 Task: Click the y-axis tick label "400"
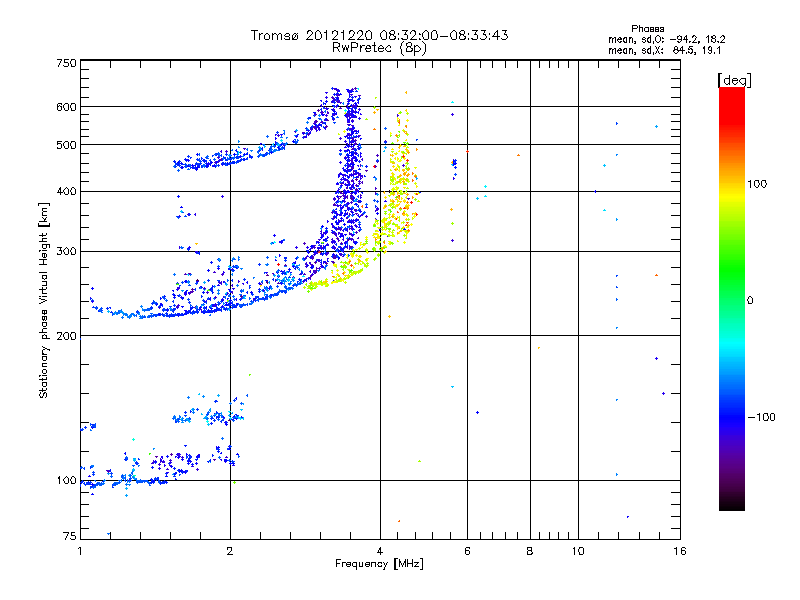pyautogui.click(x=67, y=191)
